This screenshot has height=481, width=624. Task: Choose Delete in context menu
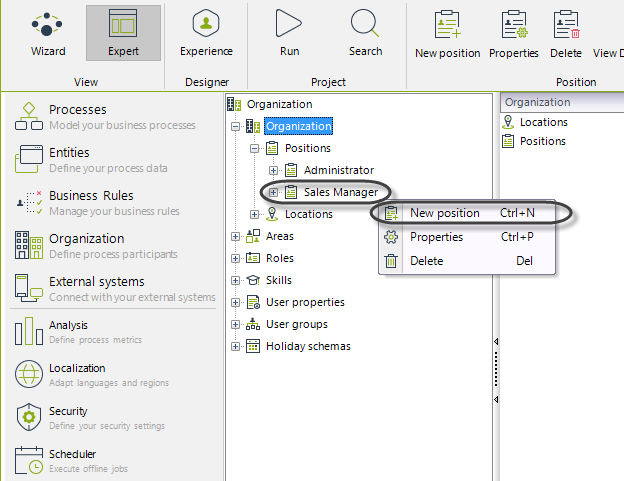click(467, 261)
